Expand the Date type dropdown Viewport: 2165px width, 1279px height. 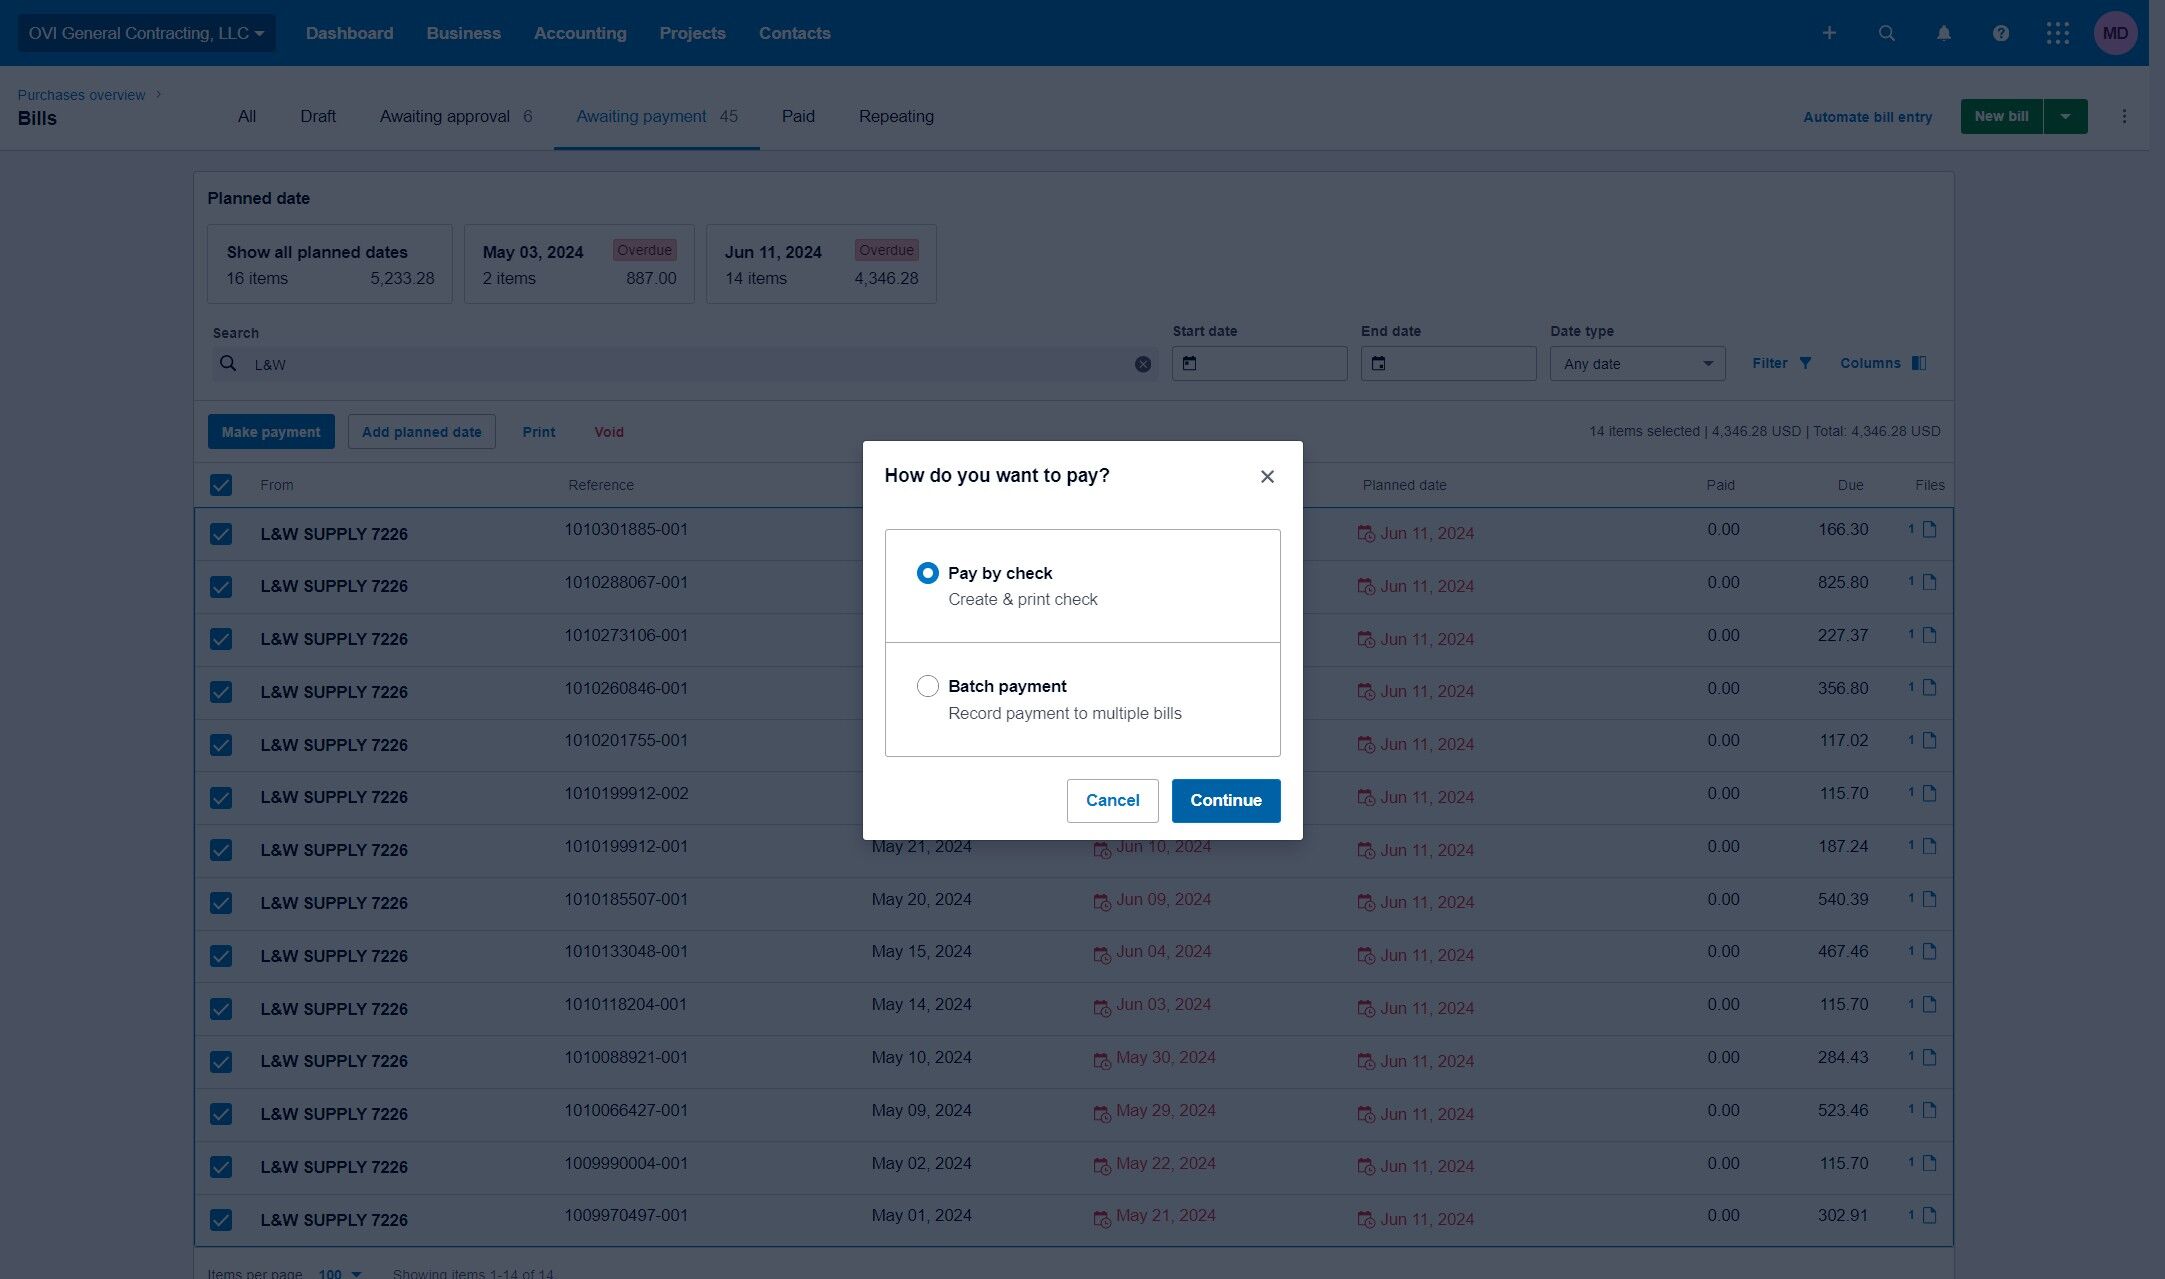tap(1637, 364)
